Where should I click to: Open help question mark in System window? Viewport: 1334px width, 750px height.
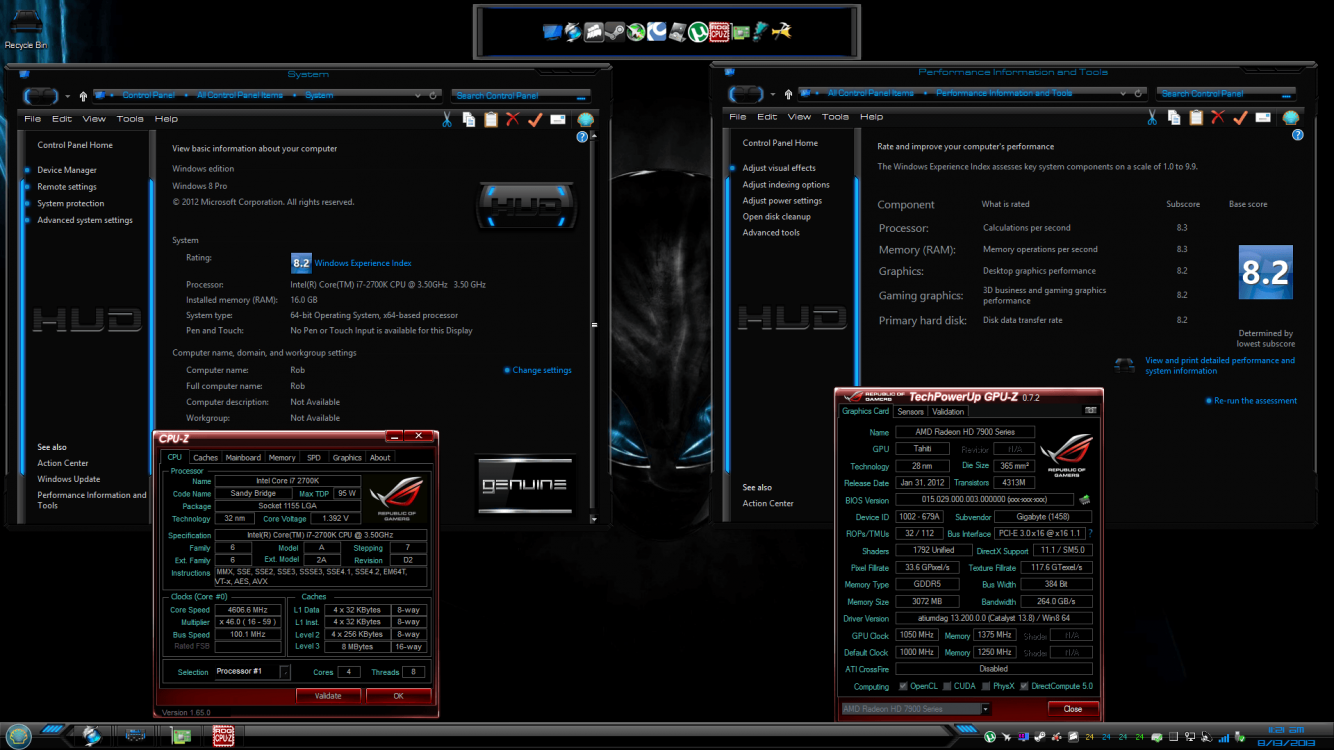click(582, 137)
